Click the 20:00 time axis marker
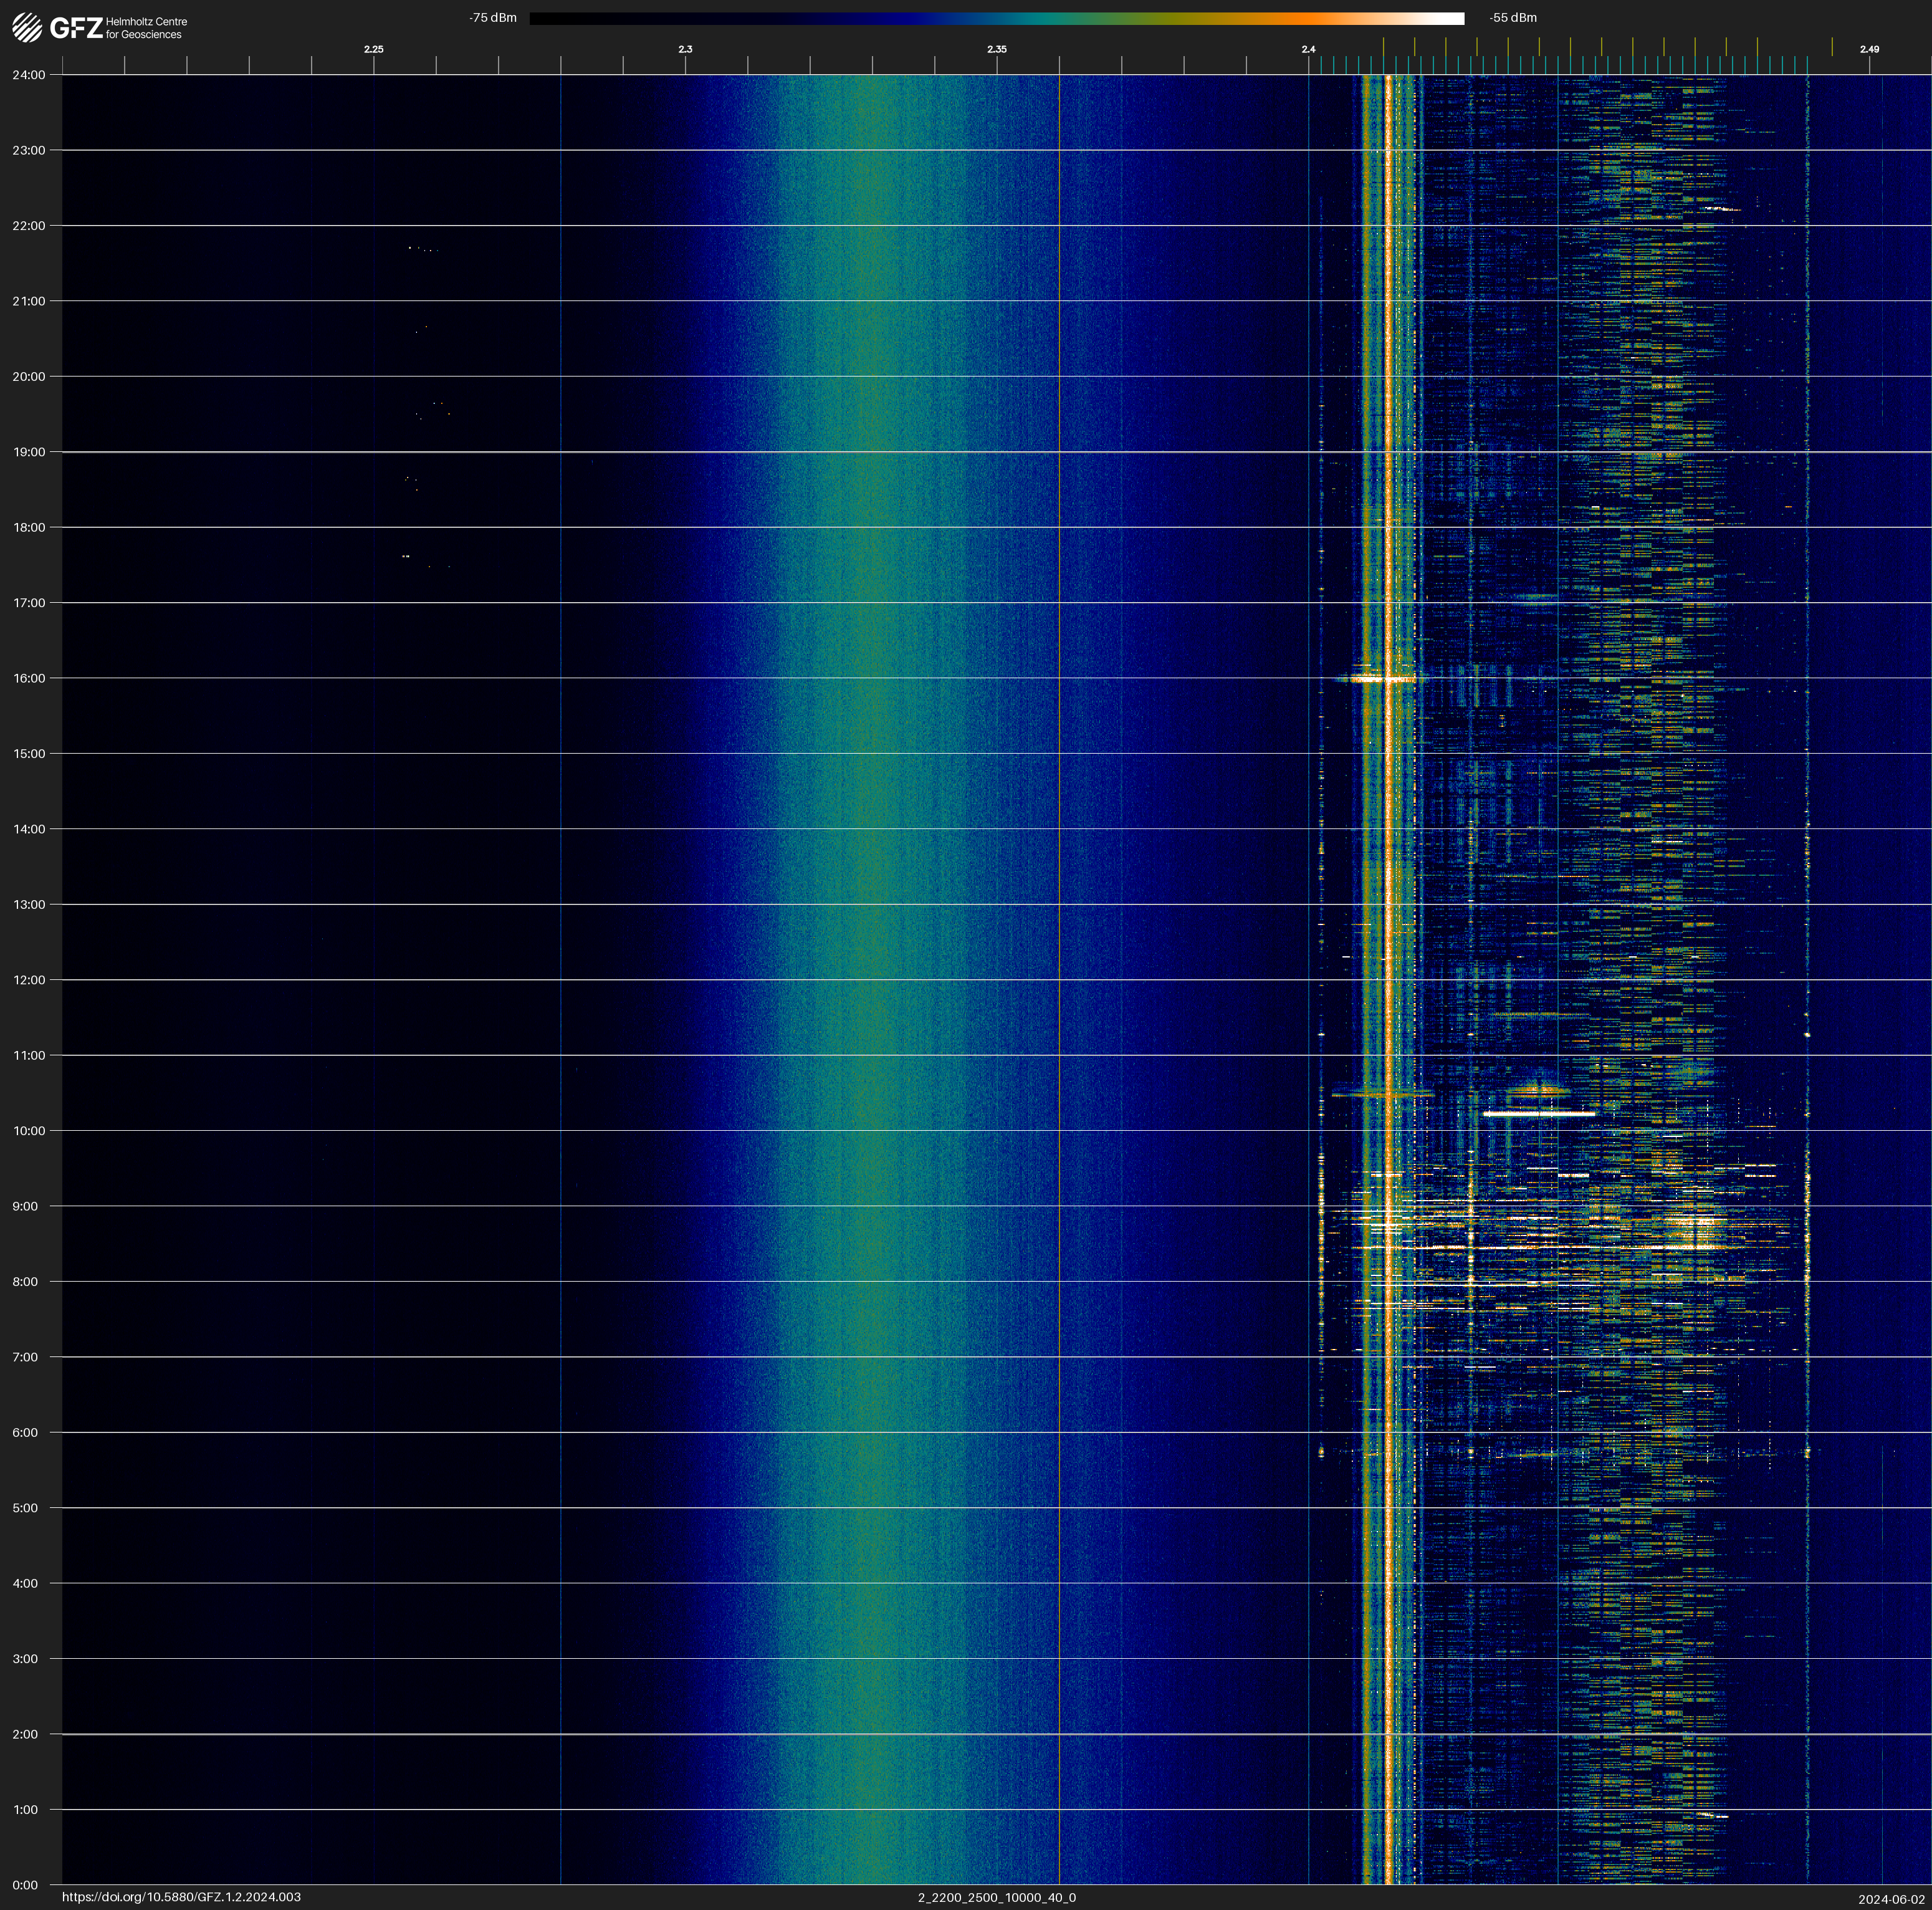Screen dimensions: 1932x1910 [x=29, y=377]
